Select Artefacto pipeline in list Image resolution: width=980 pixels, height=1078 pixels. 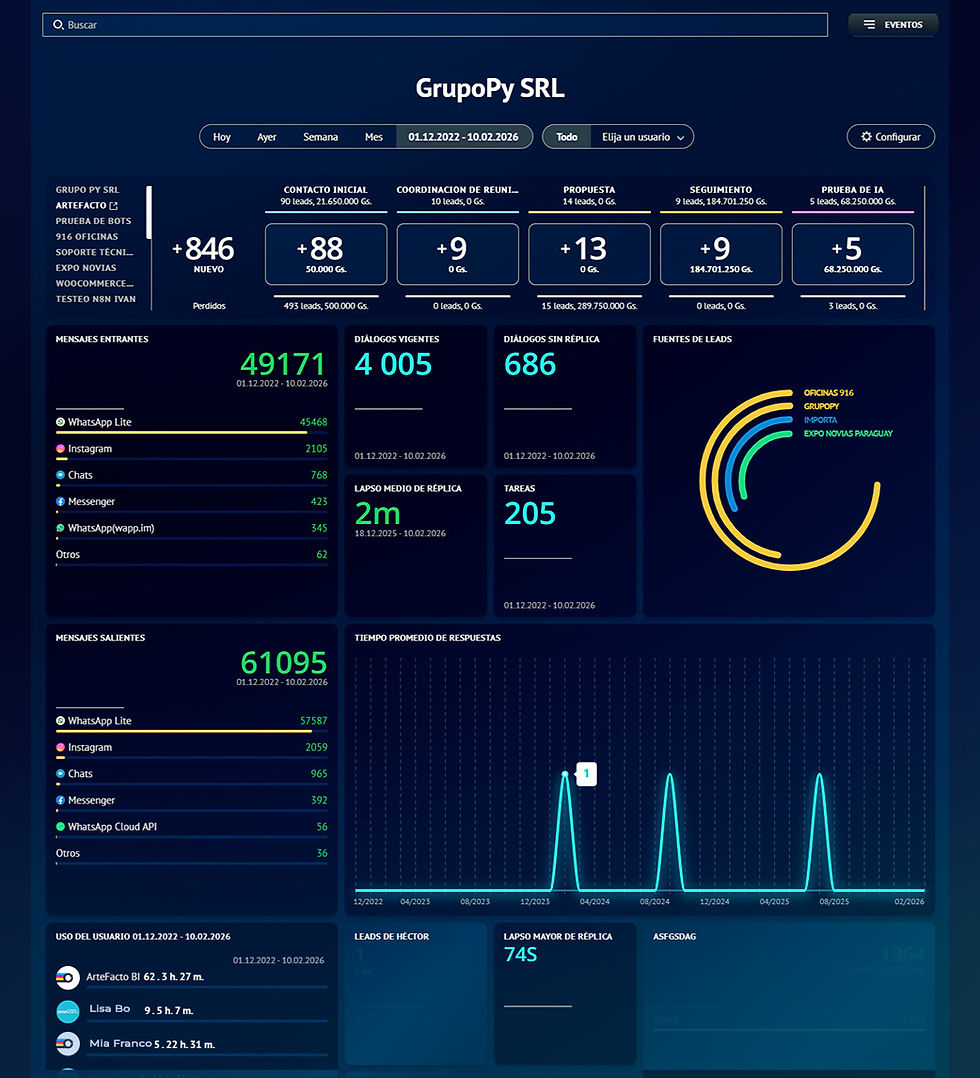[x=81, y=206]
